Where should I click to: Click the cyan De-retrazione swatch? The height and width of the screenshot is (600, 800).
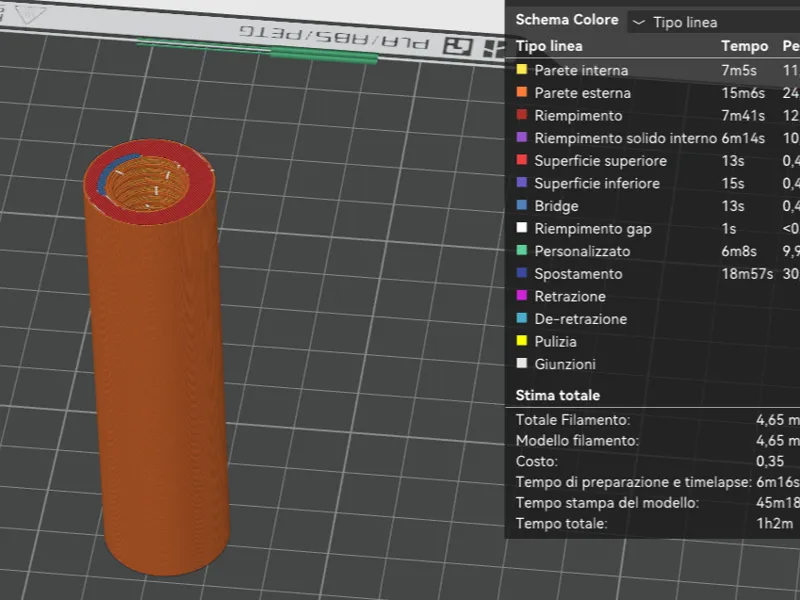[521, 318]
